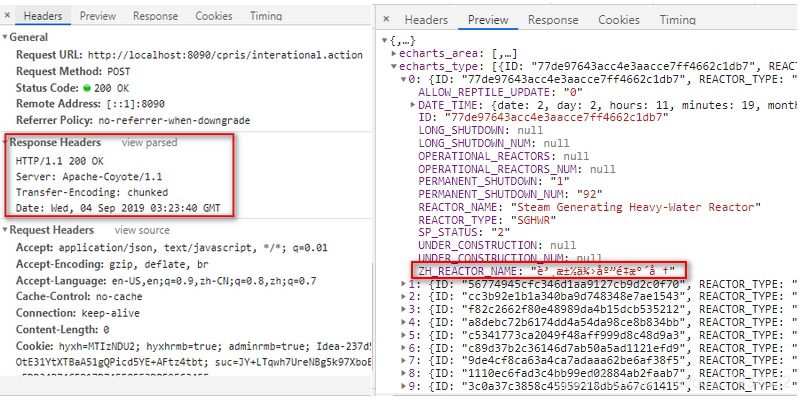Expand item 2 with ID cc3b92e1

point(404,296)
